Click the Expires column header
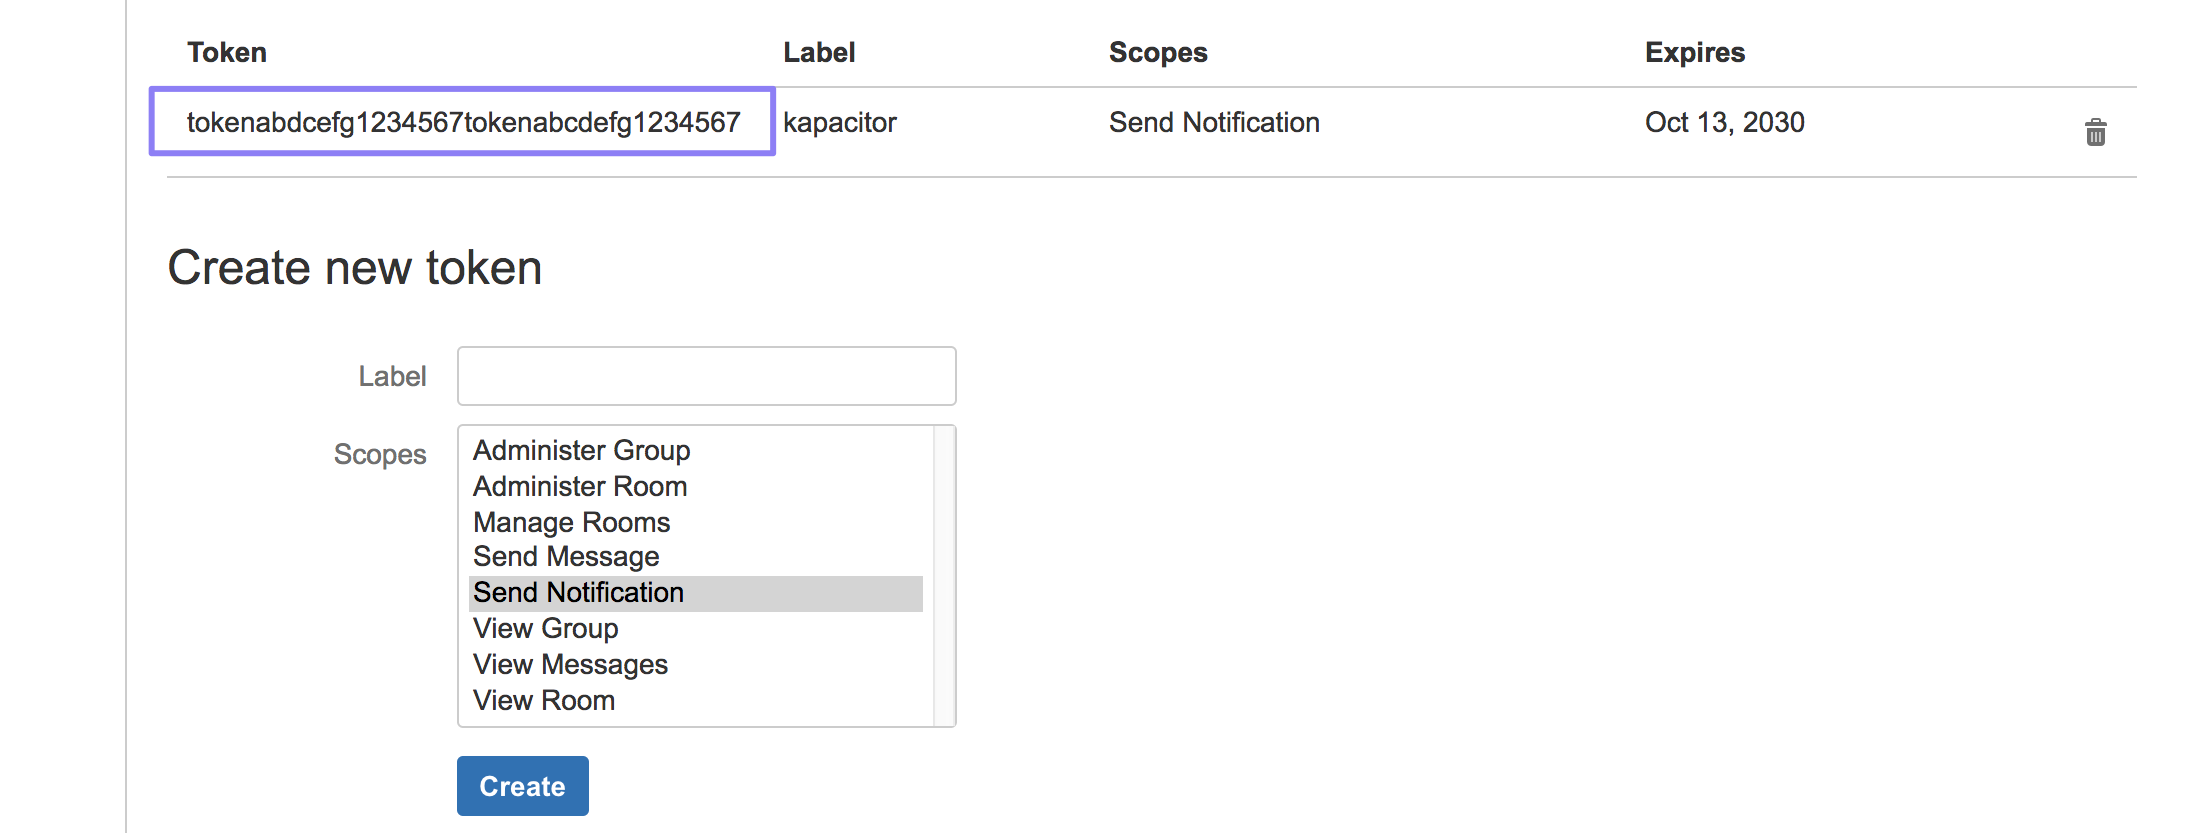Image resolution: width=2196 pixels, height=833 pixels. click(1694, 52)
